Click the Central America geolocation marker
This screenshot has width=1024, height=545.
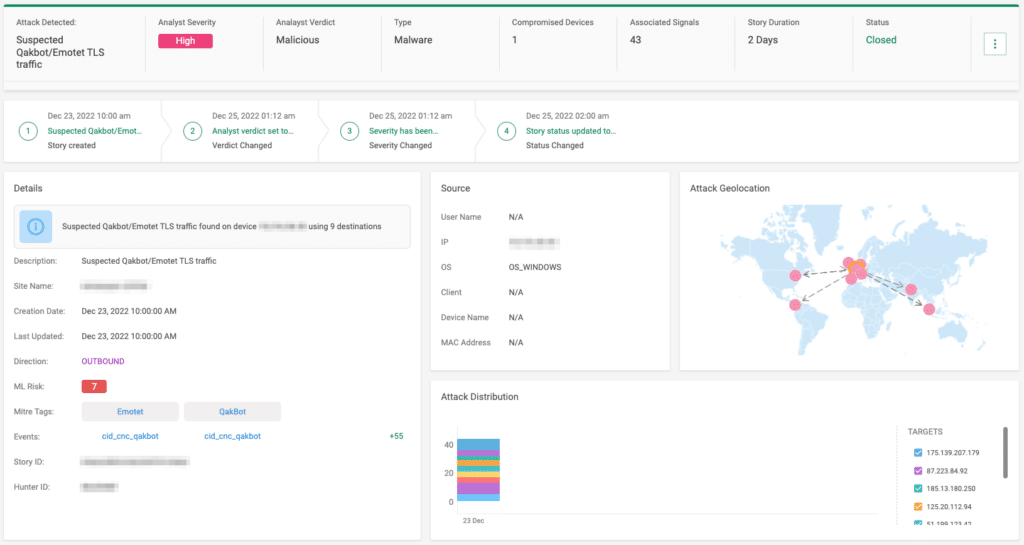coord(795,305)
